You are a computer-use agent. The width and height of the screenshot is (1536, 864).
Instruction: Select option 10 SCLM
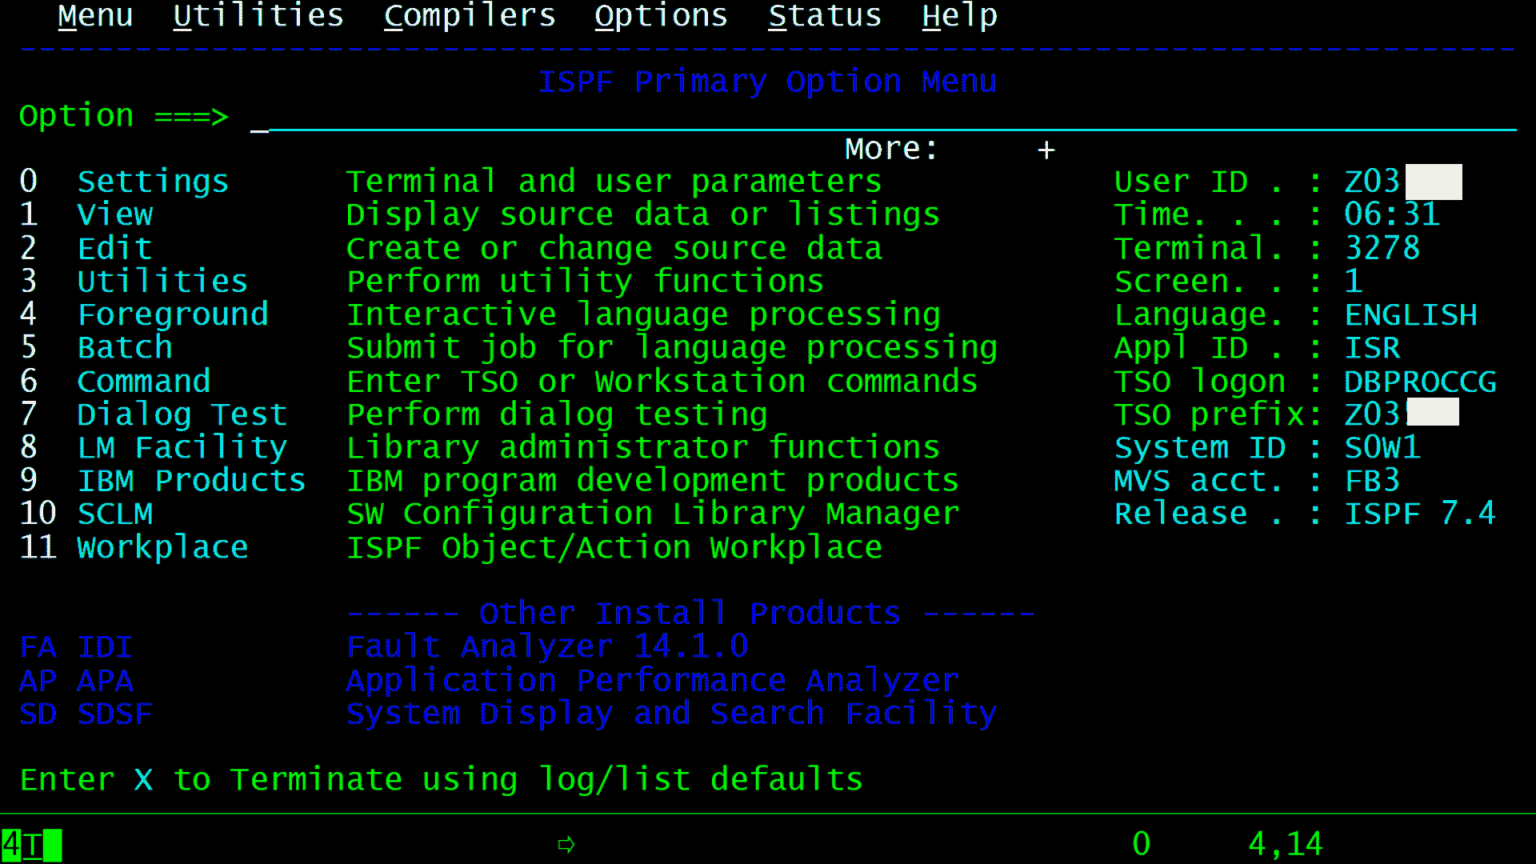pos(86,513)
